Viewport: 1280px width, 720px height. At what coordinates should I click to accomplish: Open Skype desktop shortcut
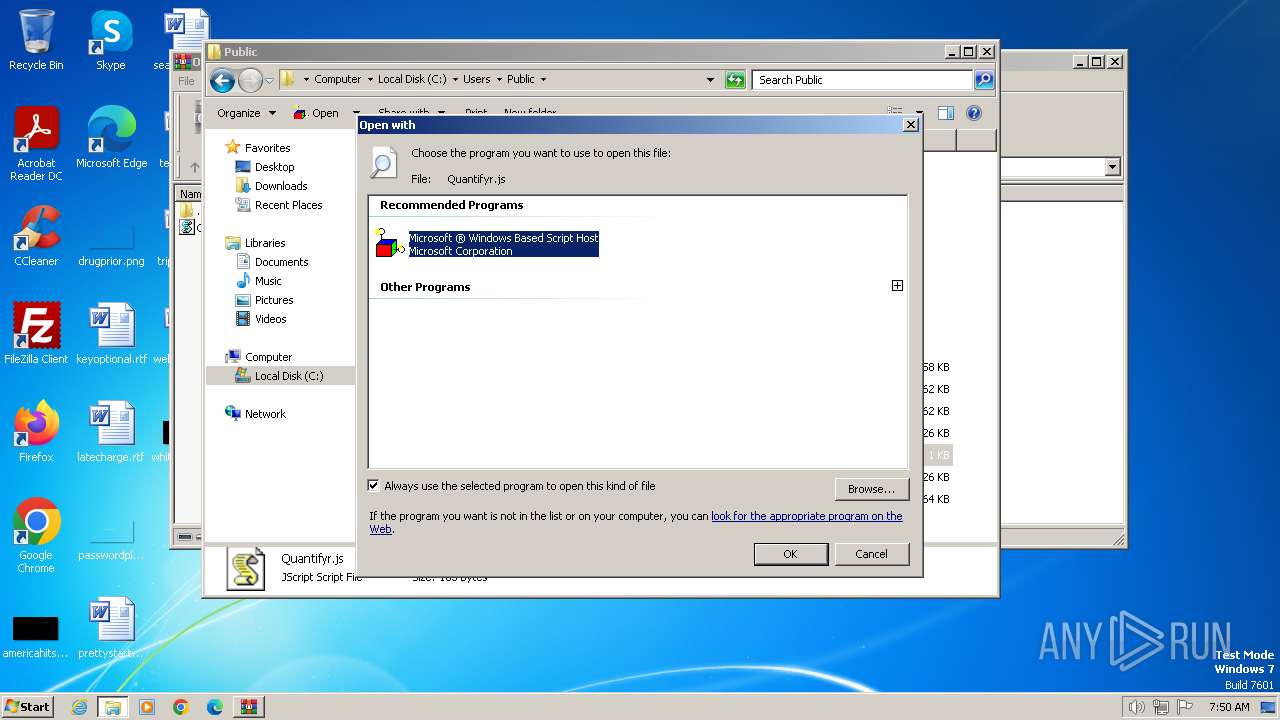[110, 41]
